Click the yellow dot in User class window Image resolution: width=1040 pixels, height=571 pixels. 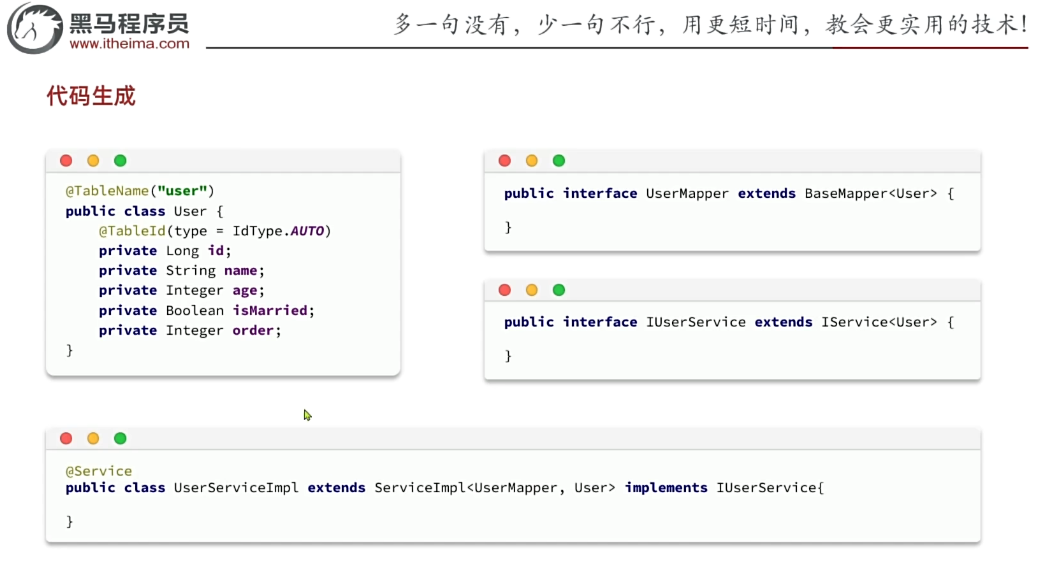pyautogui.click(x=93, y=161)
